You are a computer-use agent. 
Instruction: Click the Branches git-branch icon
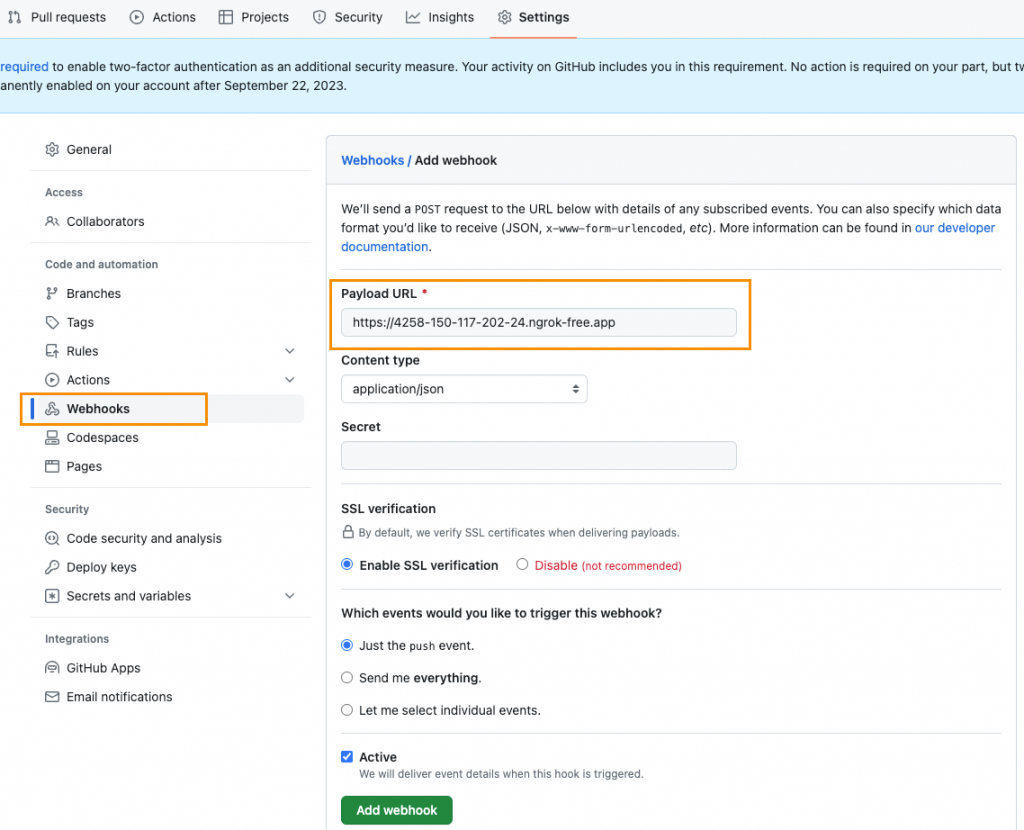(x=52, y=293)
